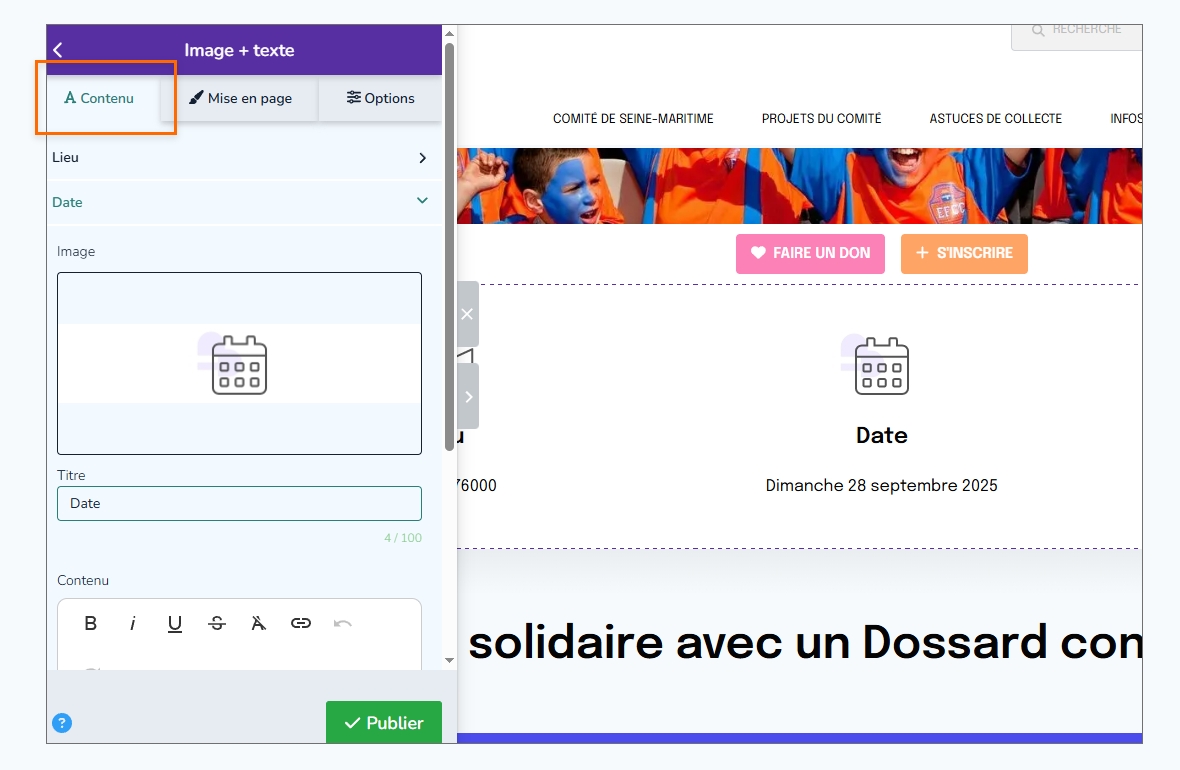1180x770 pixels.
Task: Click the Faire un don button
Action: pos(810,254)
